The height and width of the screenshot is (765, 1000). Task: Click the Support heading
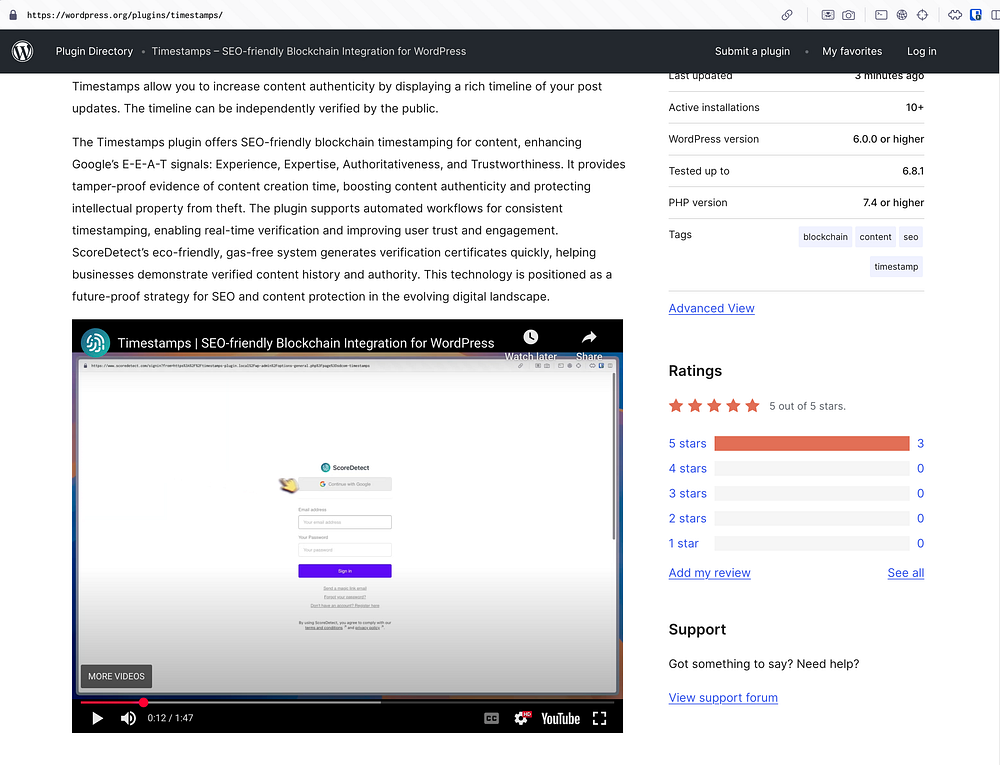click(x=697, y=629)
